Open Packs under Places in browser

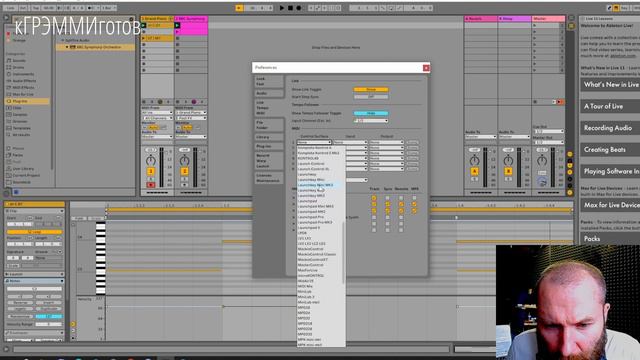18,155
